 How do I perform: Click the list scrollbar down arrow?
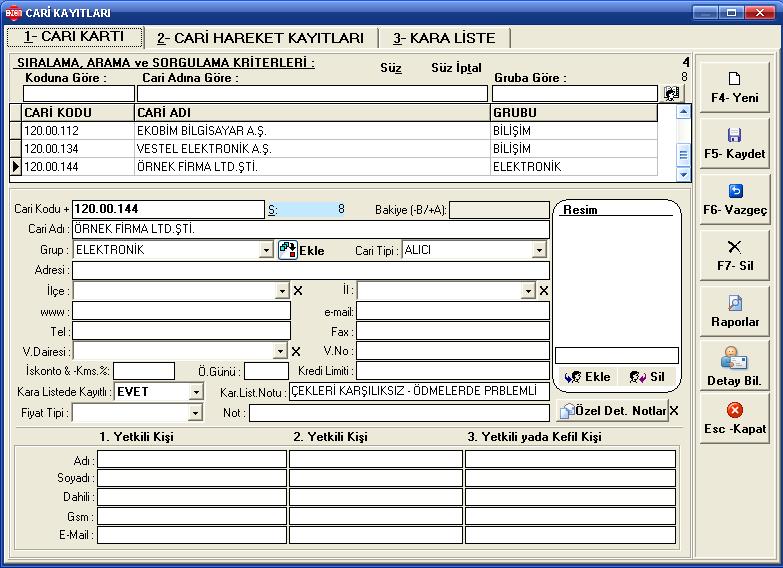coord(683,174)
